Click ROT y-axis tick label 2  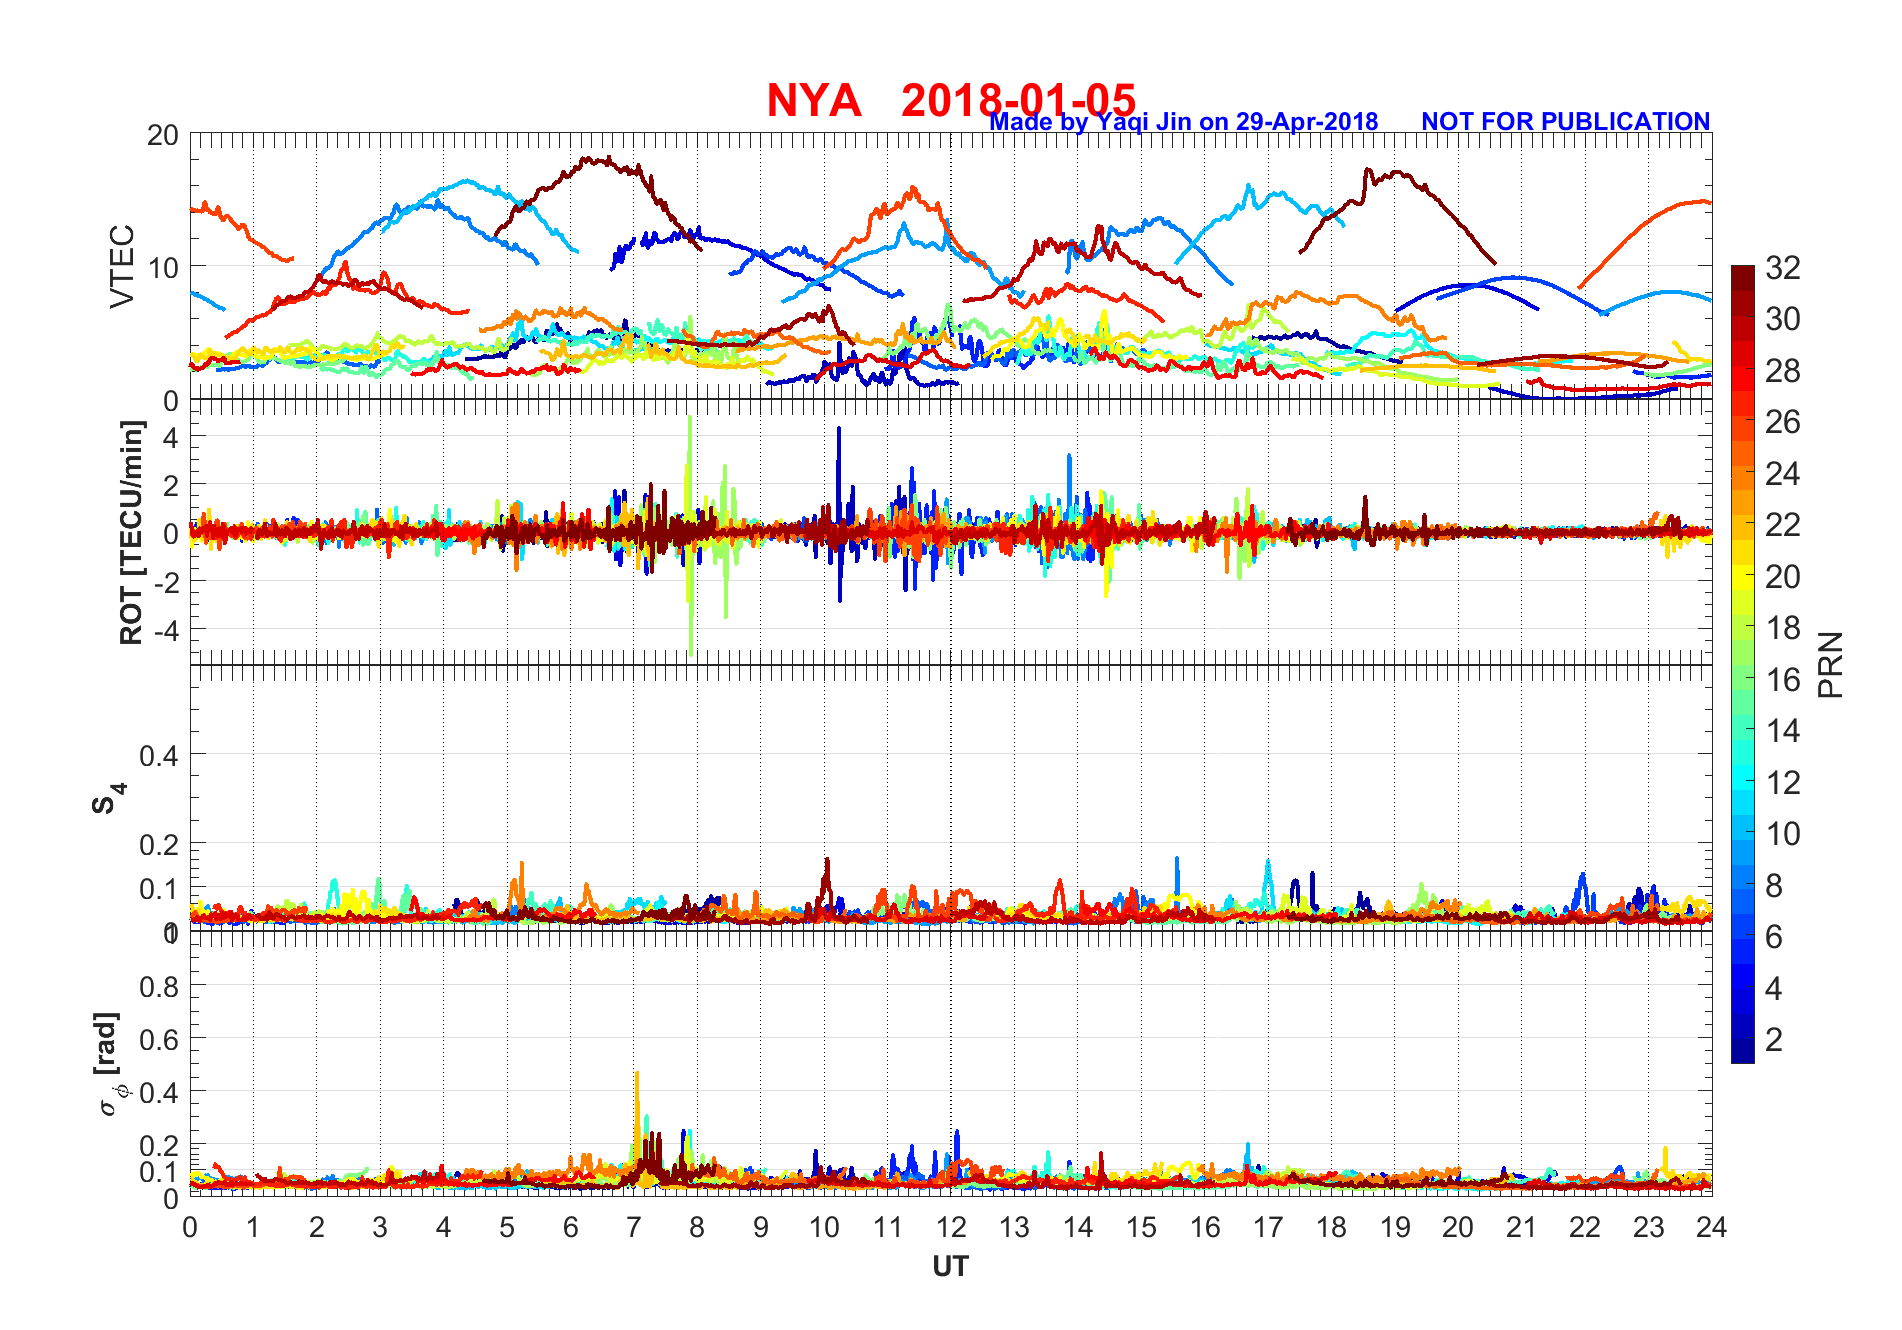[171, 486]
